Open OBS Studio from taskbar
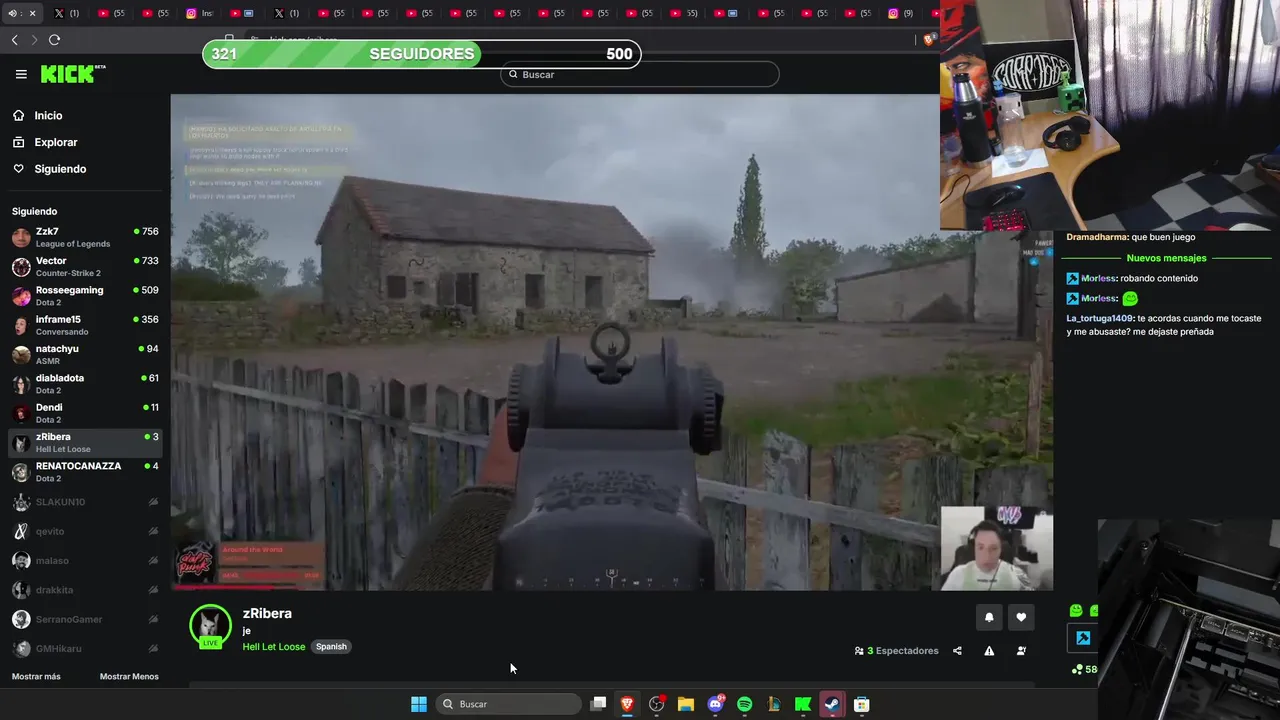Viewport: 1280px width, 720px height. (x=657, y=704)
